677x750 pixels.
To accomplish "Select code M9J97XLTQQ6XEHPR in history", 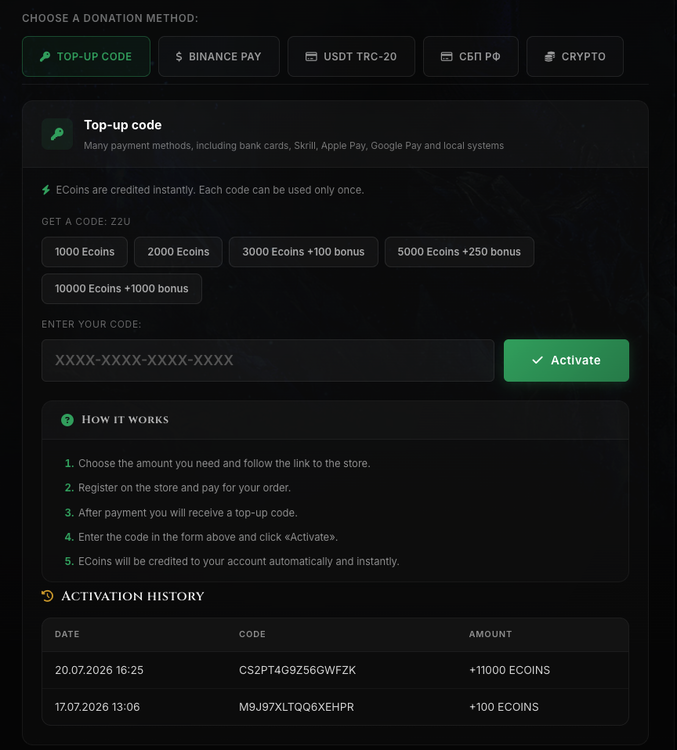I will click(297, 707).
